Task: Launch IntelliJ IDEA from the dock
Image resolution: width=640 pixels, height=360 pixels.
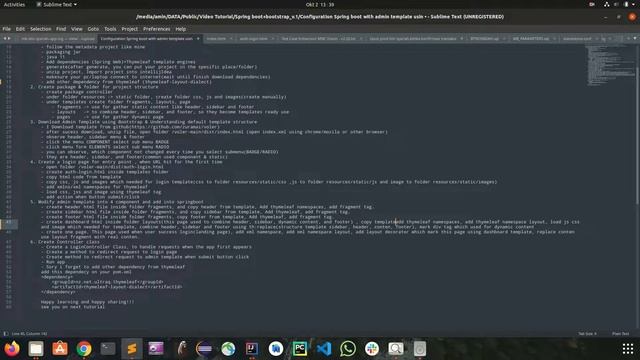Action: pyautogui.click(x=252, y=349)
